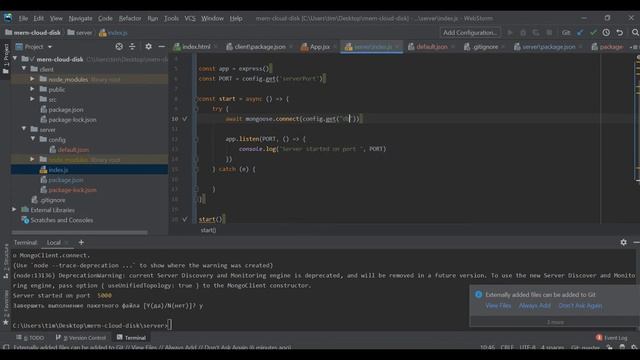
Task: Click View Files link in notification
Action: [x=498, y=306]
